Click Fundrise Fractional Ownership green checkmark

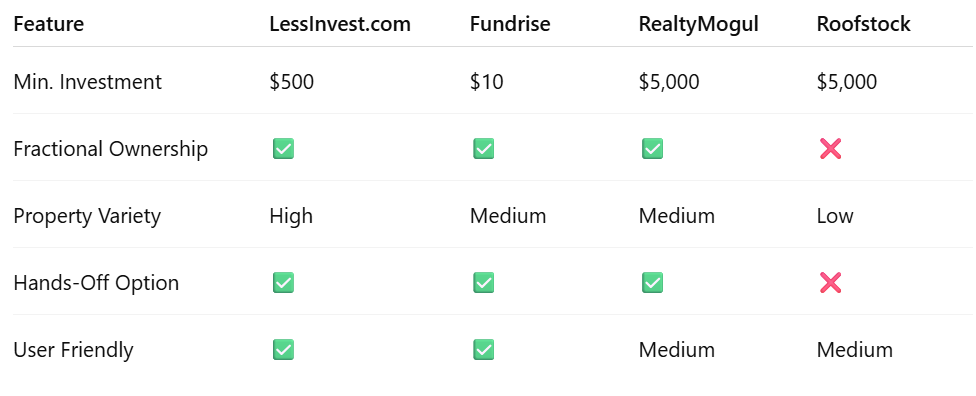pos(484,149)
